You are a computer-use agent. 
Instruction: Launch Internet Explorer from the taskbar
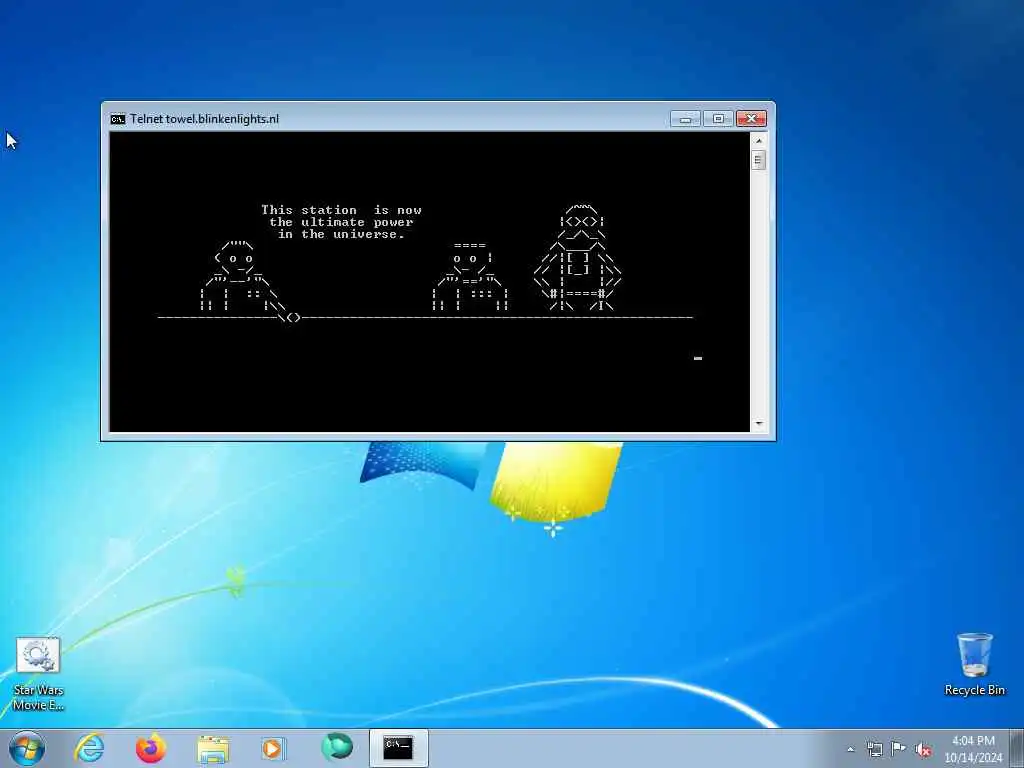coord(89,748)
